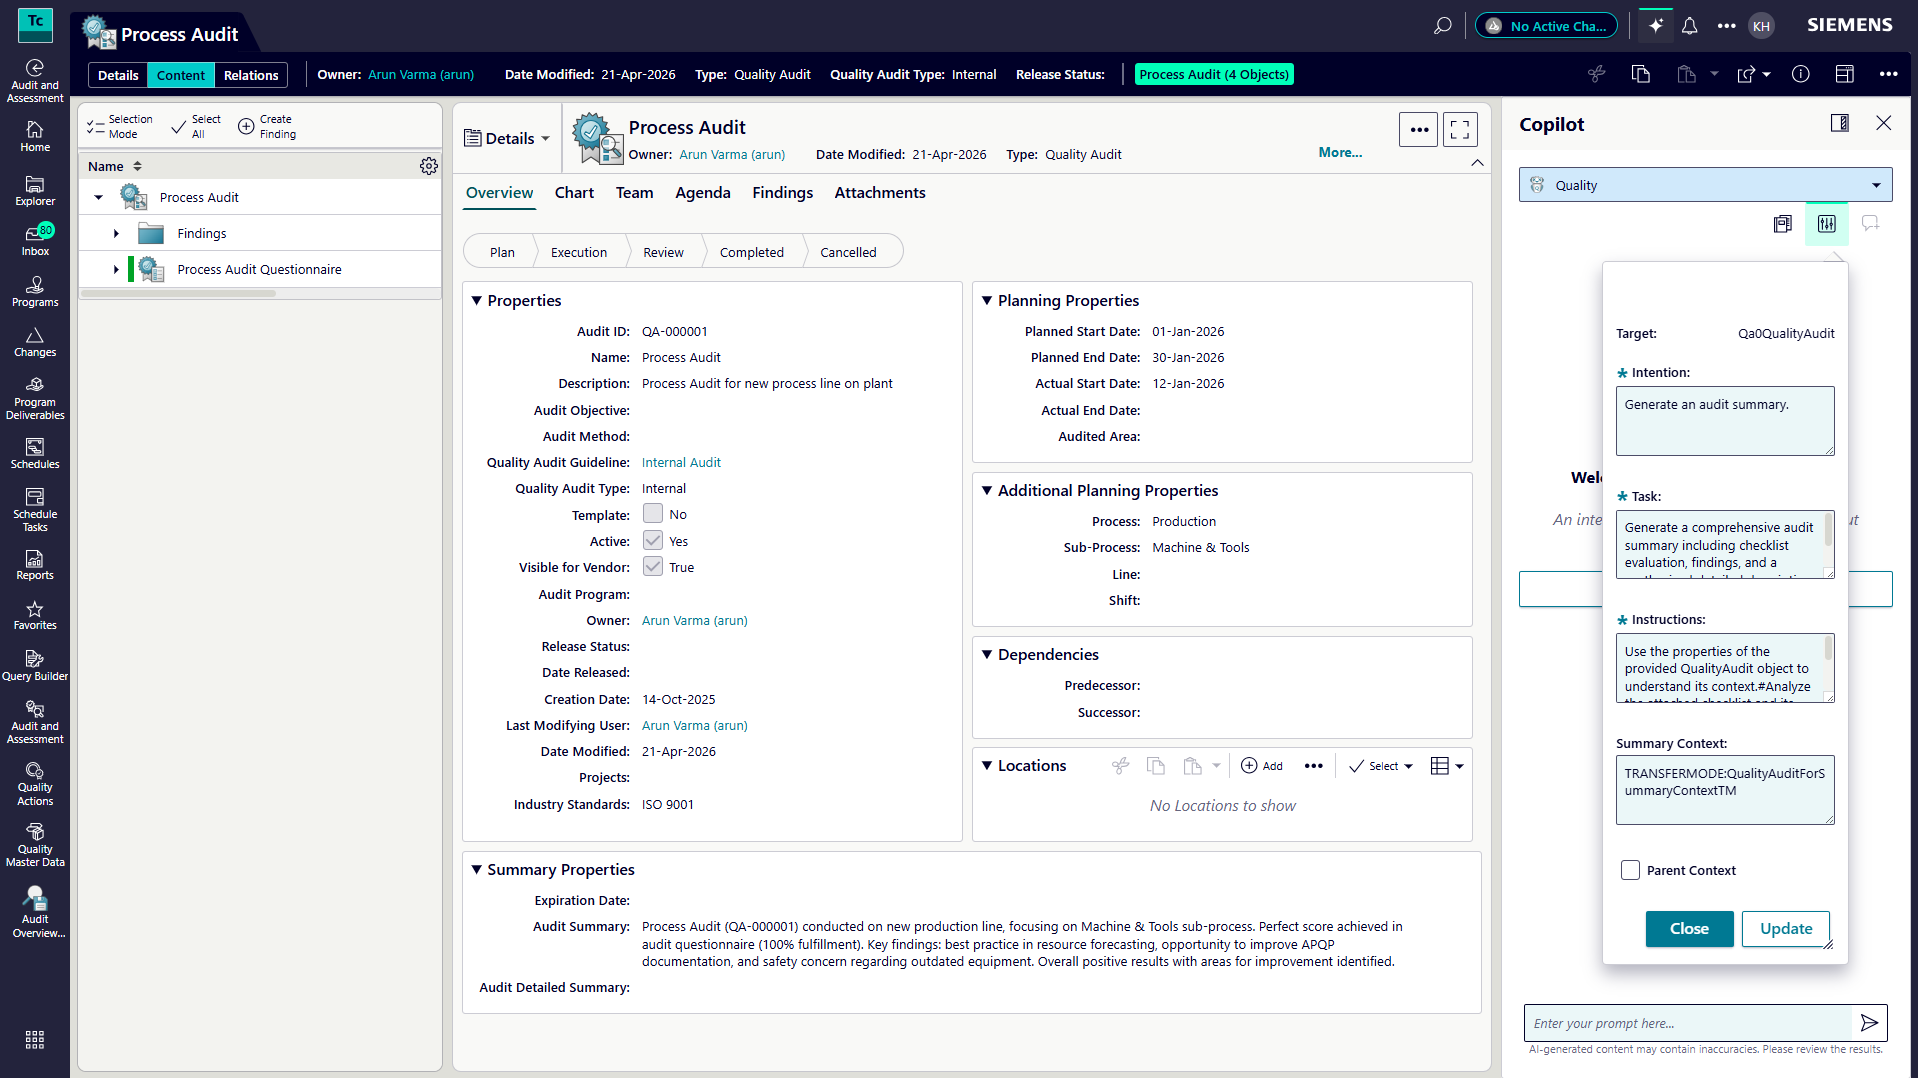Image resolution: width=1918 pixels, height=1078 pixels.
Task: Open the Inbox with 80 badge
Action: pos(35,240)
